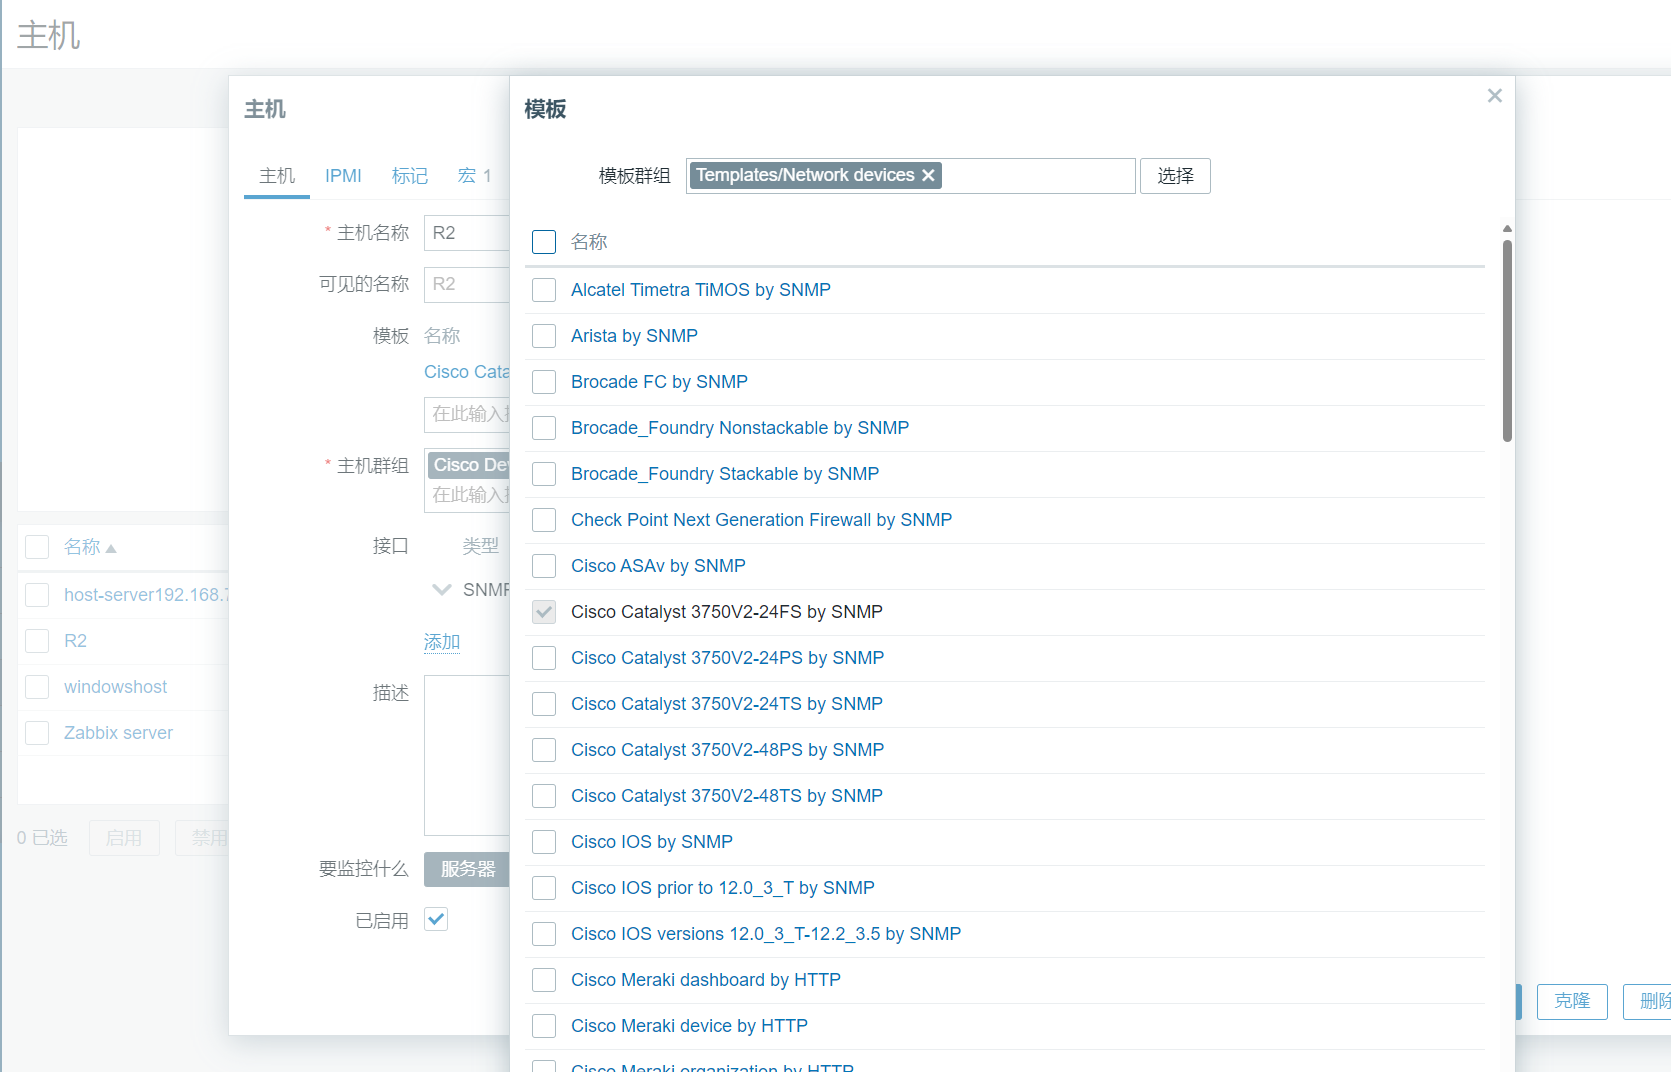This screenshot has width=1671, height=1072.
Task: Open Cisco IOS by SNMP link
Action: (652, 842)
